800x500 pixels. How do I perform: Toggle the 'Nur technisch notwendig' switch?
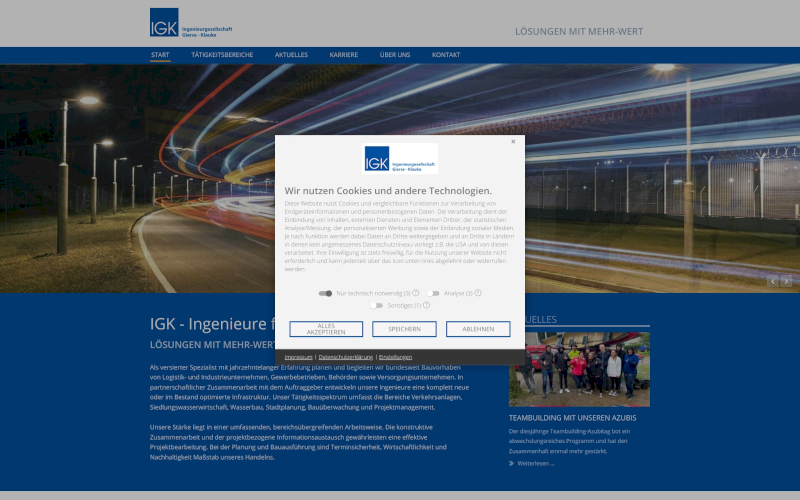pos(325,293)
